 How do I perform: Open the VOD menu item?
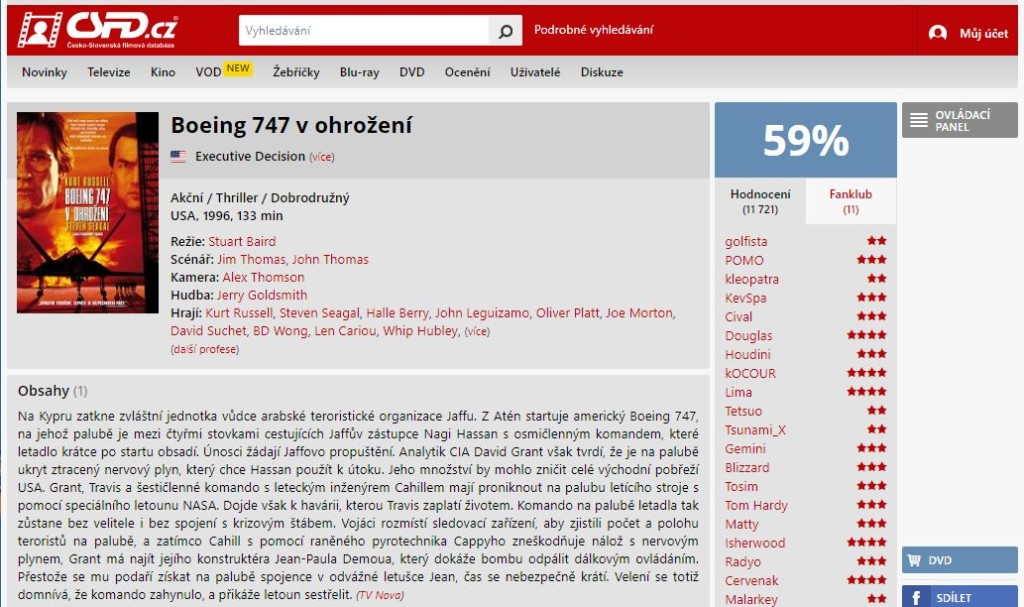pyautogui.click(x=208, y=72)
